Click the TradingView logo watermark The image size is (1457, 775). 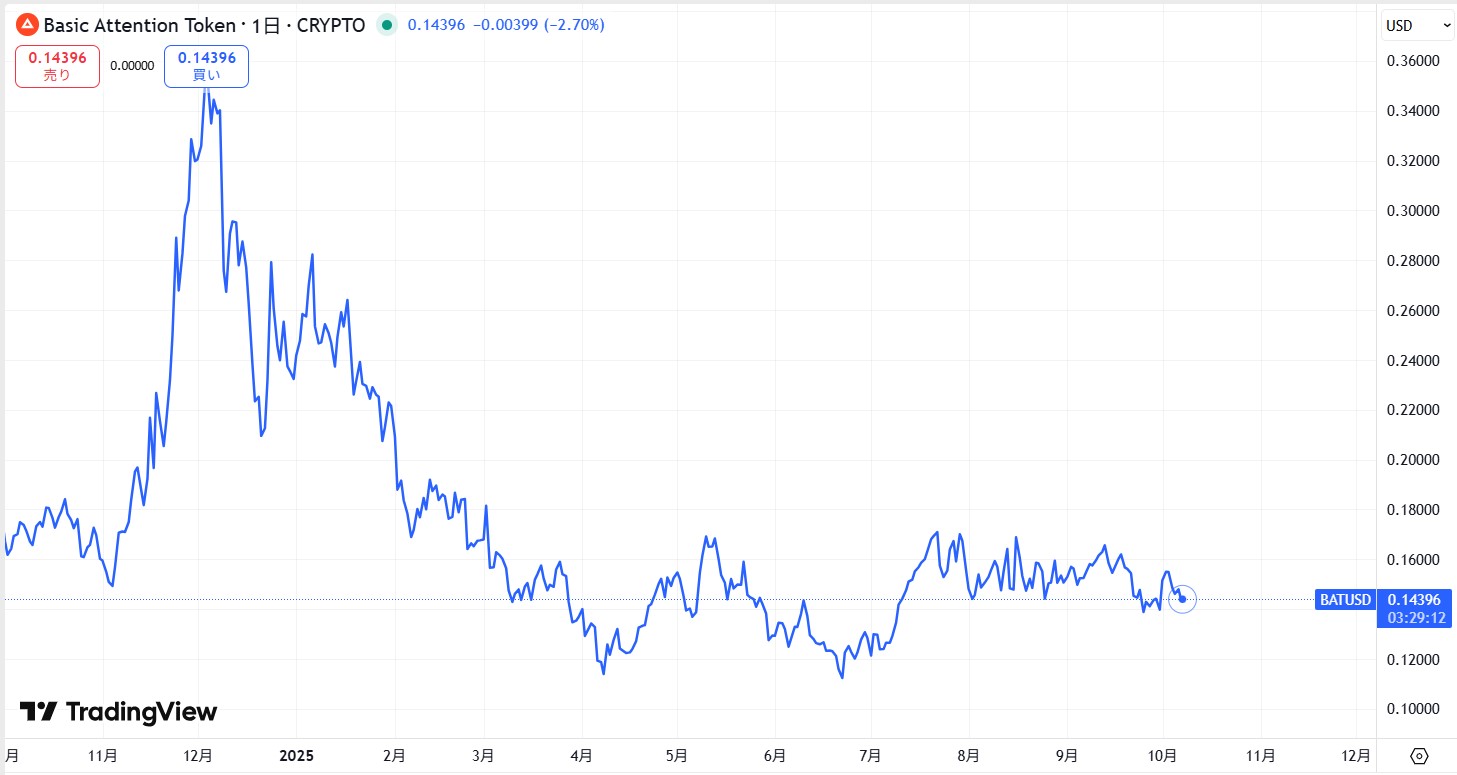coord(119,712)
